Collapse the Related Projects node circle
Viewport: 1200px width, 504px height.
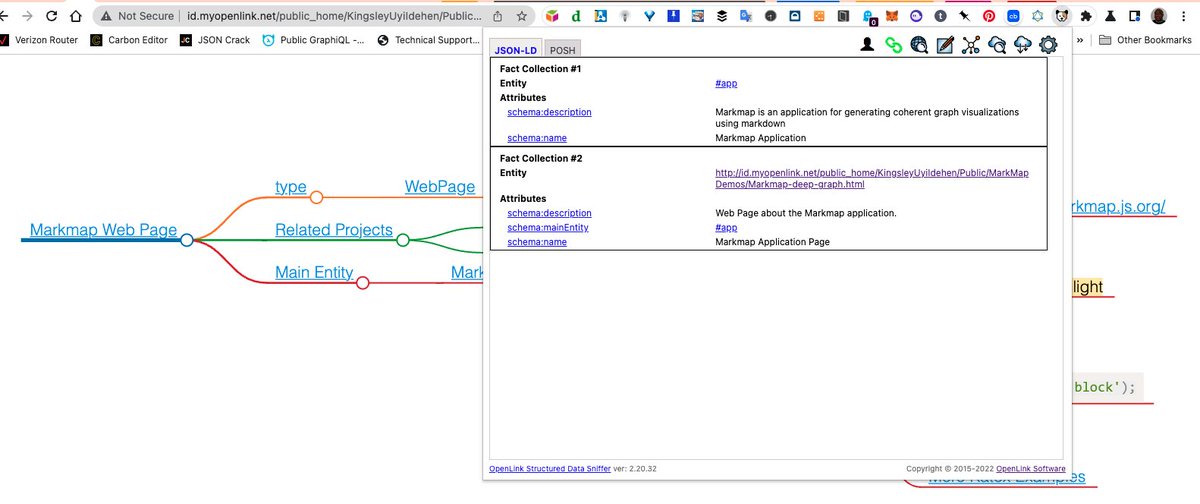tap(402, 240)
